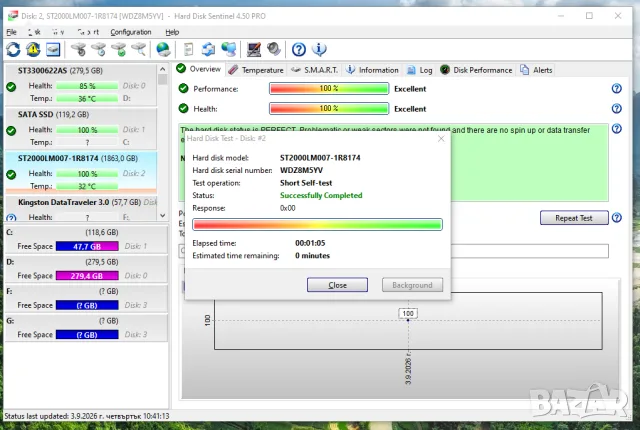The width and height of the screenshot is (640, 430).
Task: Click help icon beside Performance Excellent row
Action: [616, 89]
